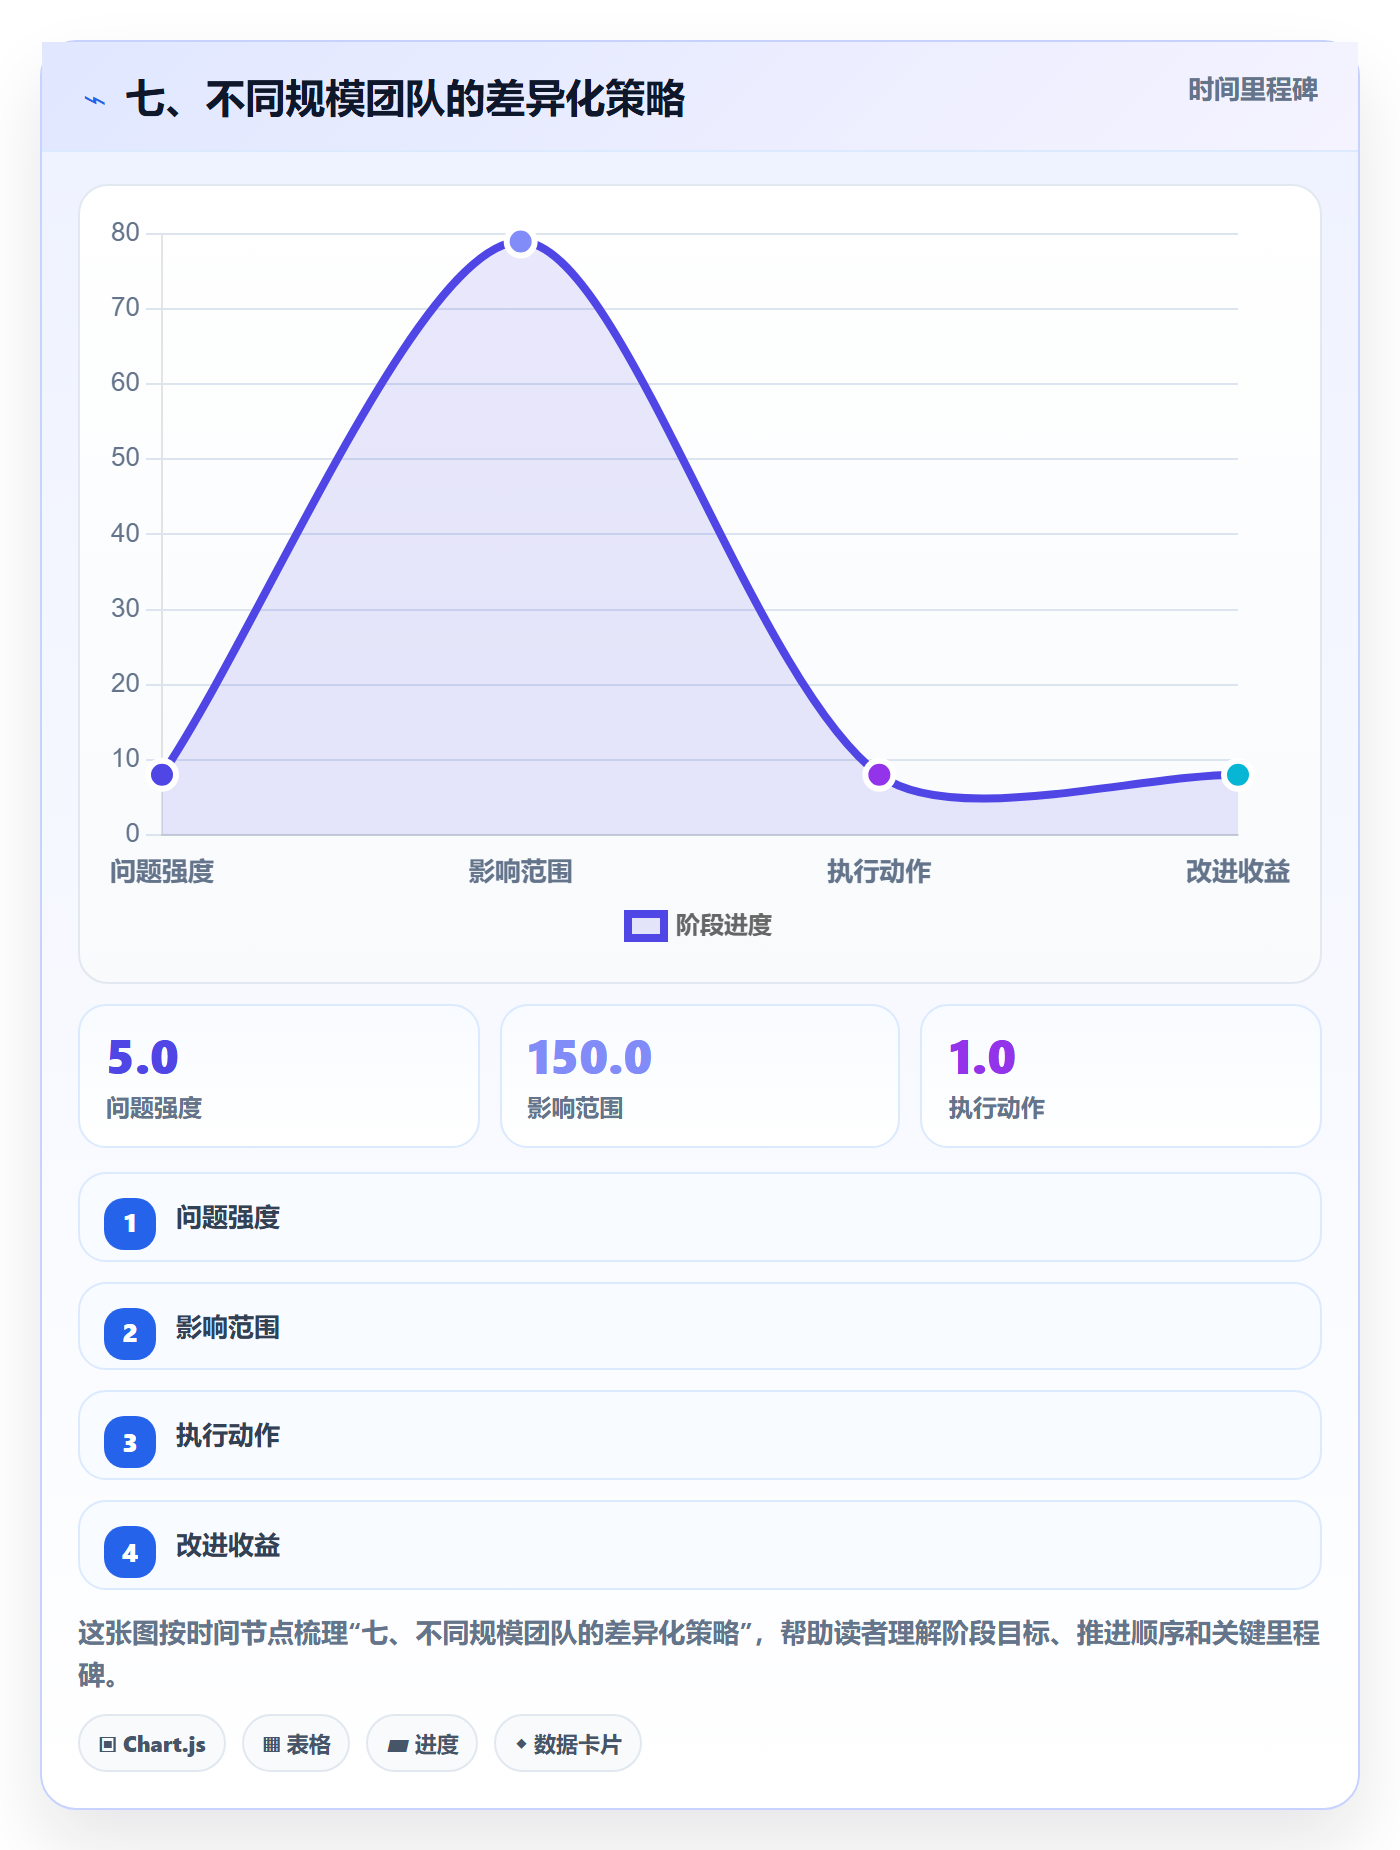Click the 150.0 影响范围 stat card
Screen dimensions: 1400x1850
(700, 1076)
